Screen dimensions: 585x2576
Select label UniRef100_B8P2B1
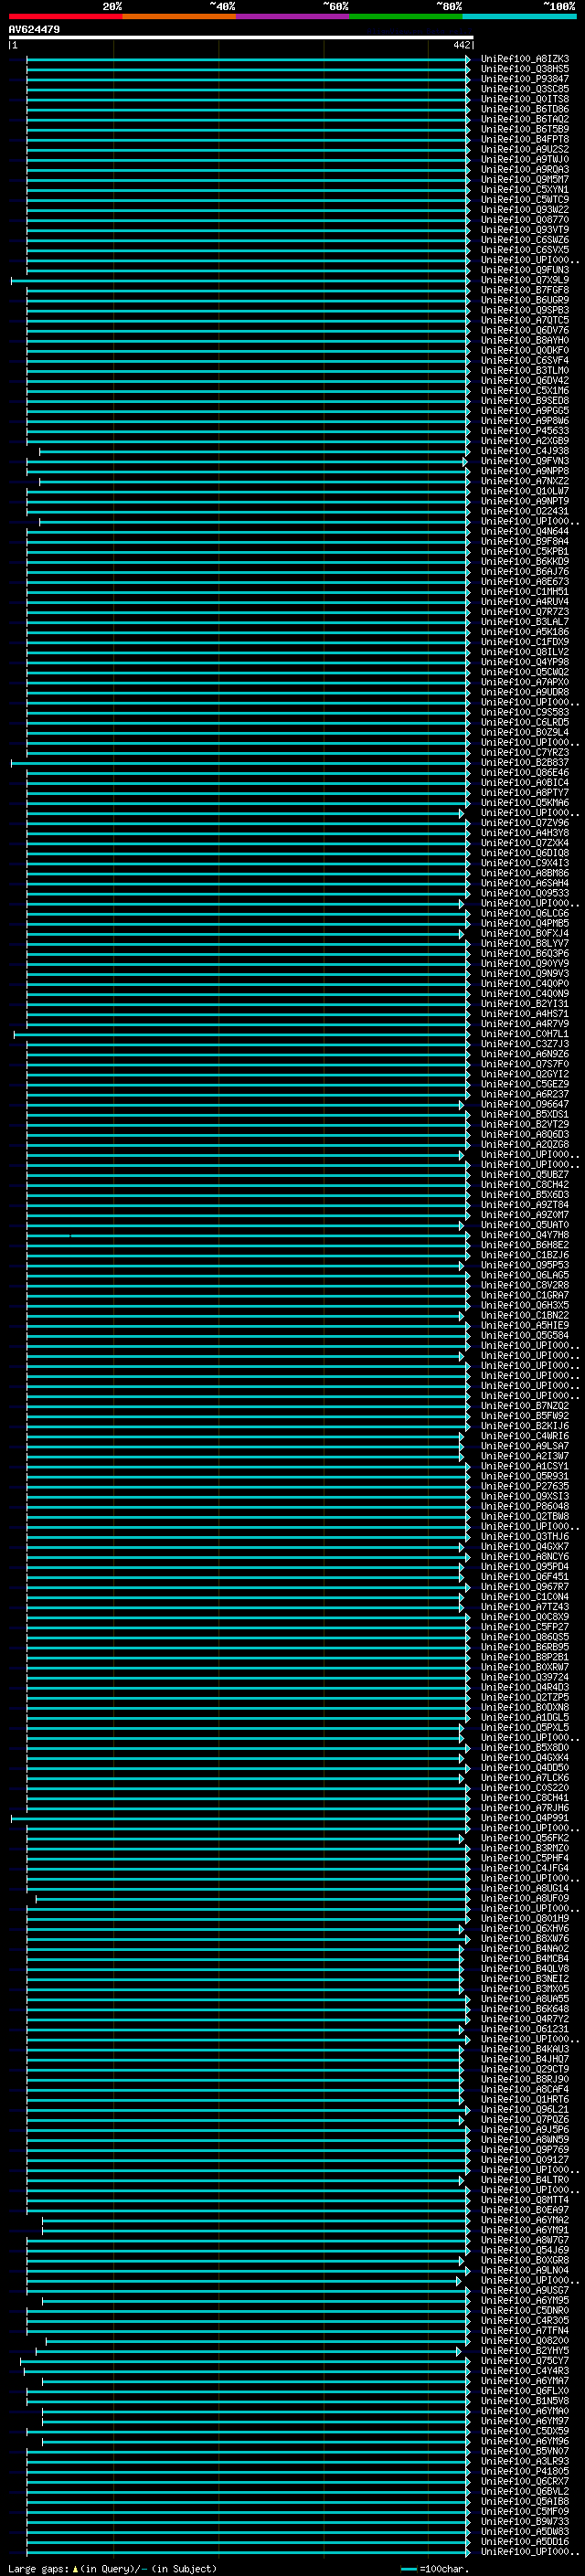tap(525, 1657)
